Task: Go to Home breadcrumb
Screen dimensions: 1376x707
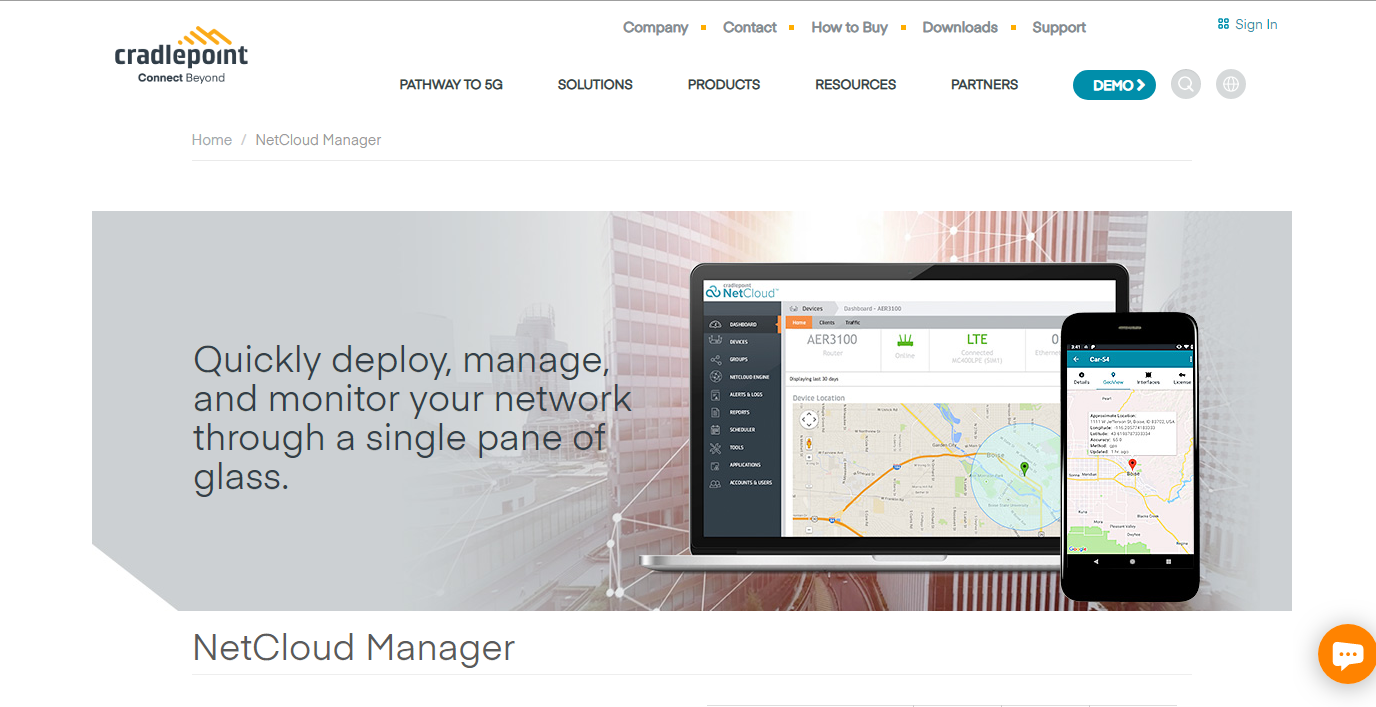Action: (x=212, y=140)
